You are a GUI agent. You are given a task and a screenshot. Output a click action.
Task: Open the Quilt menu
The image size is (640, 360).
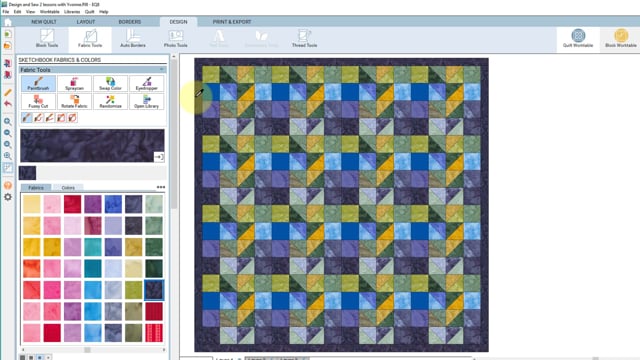pos(90,12)
